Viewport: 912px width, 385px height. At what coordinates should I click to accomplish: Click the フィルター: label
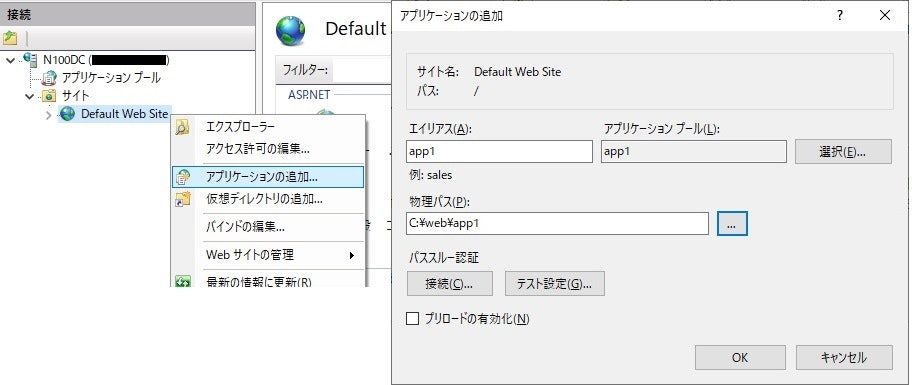[305, 70]
